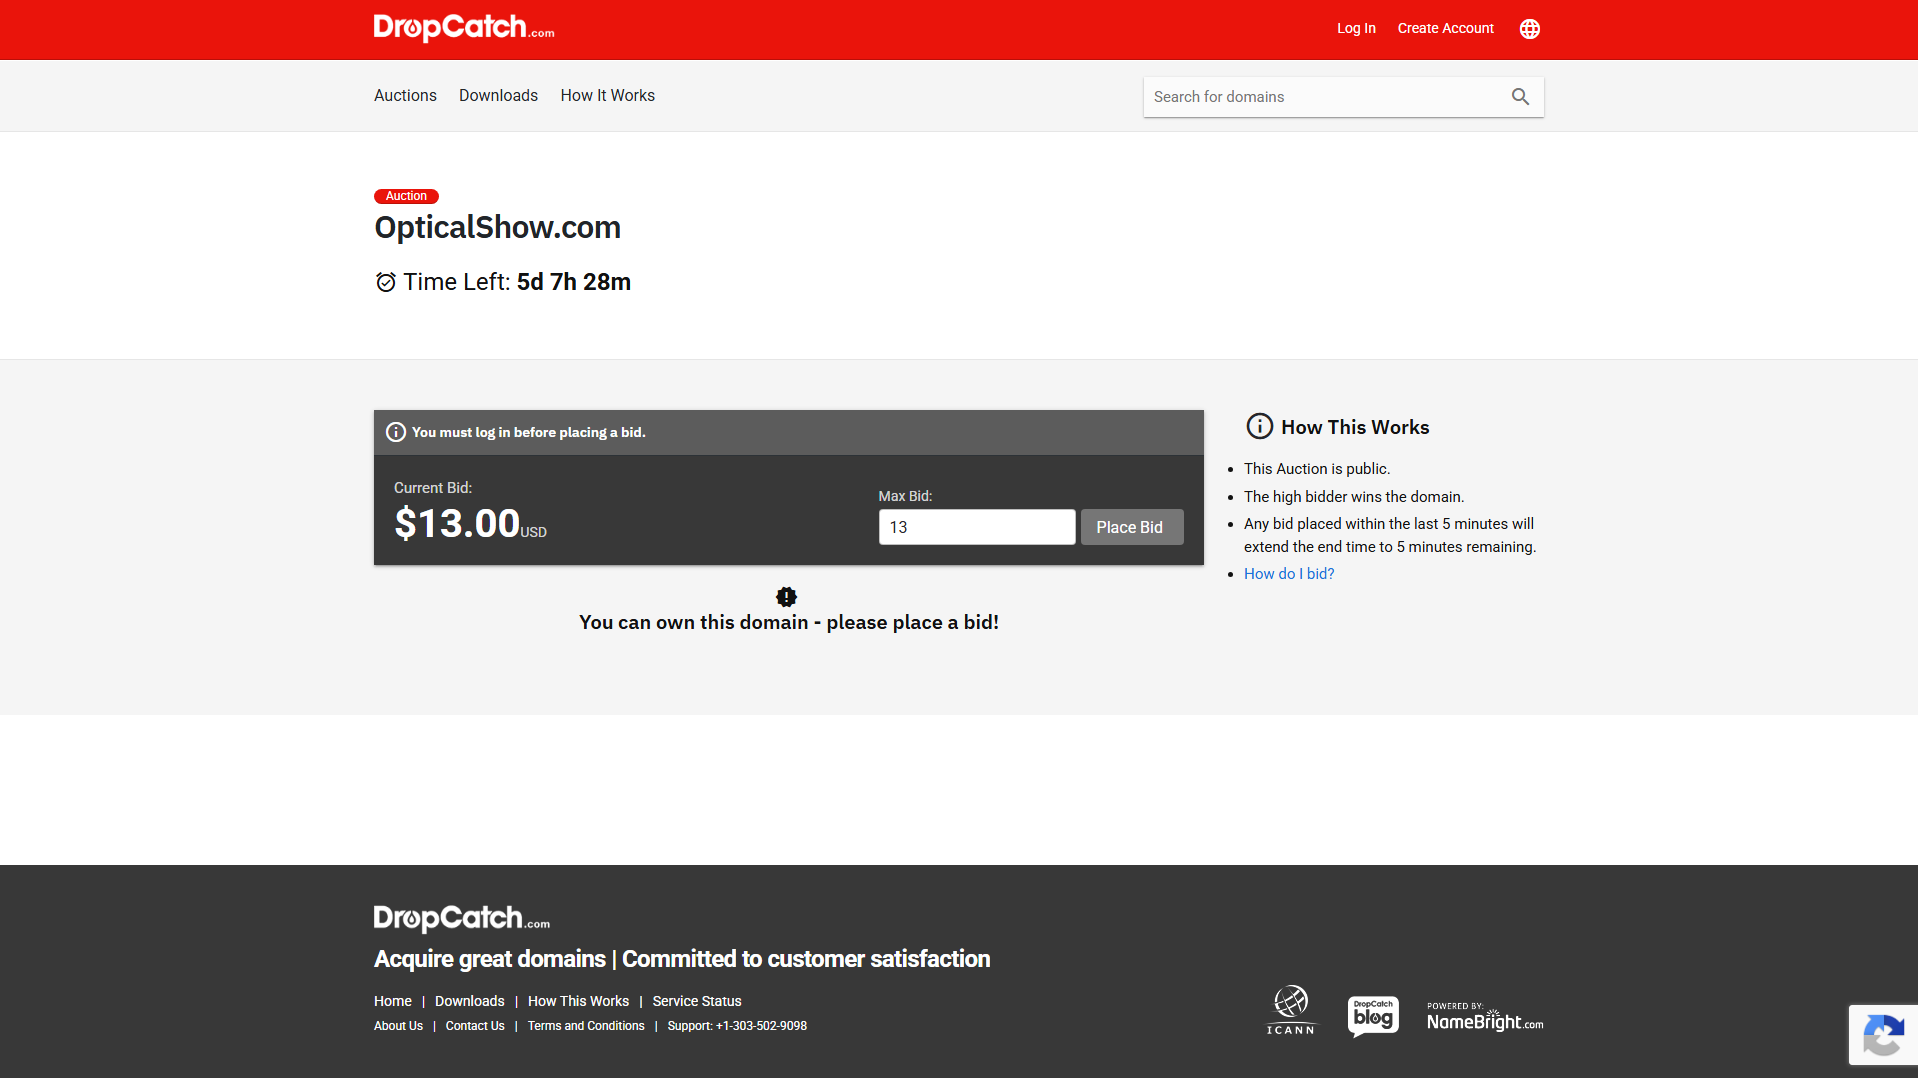
Task: Click the info icon next to How This Works
Action: 1259,427
